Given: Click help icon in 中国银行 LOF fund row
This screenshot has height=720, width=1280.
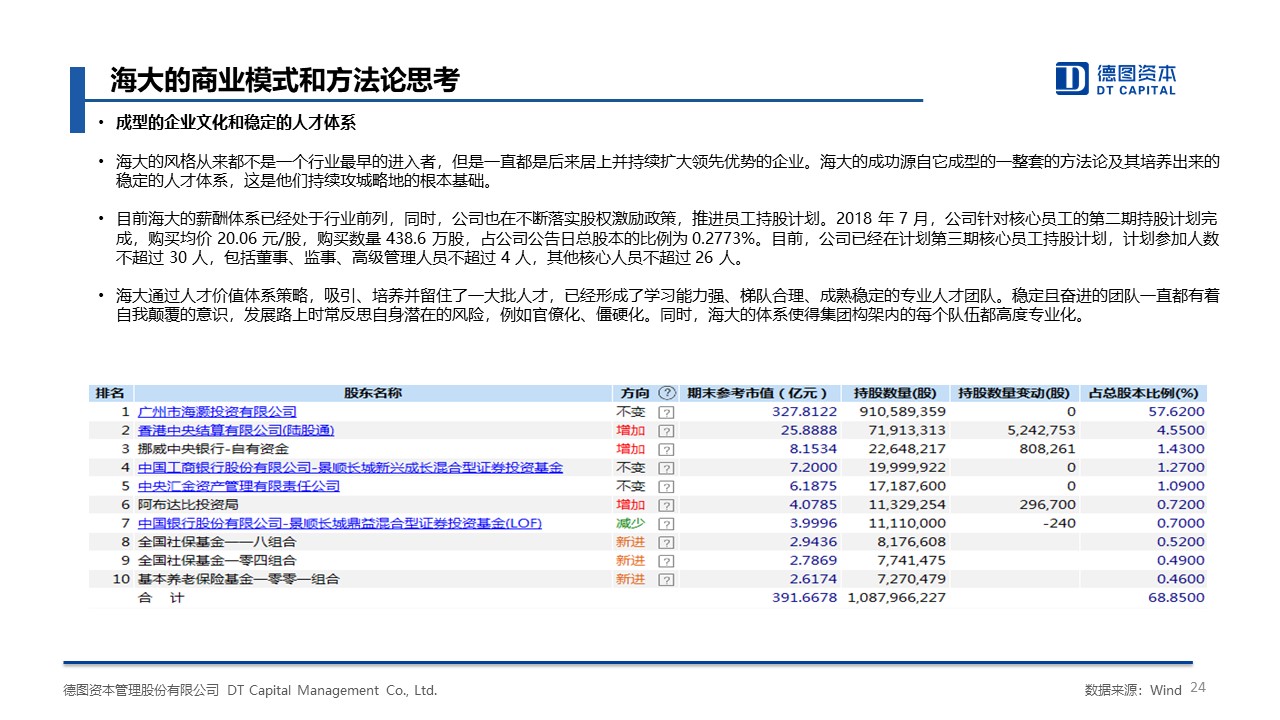Looking at the screenshot, I should coord(667,523).
